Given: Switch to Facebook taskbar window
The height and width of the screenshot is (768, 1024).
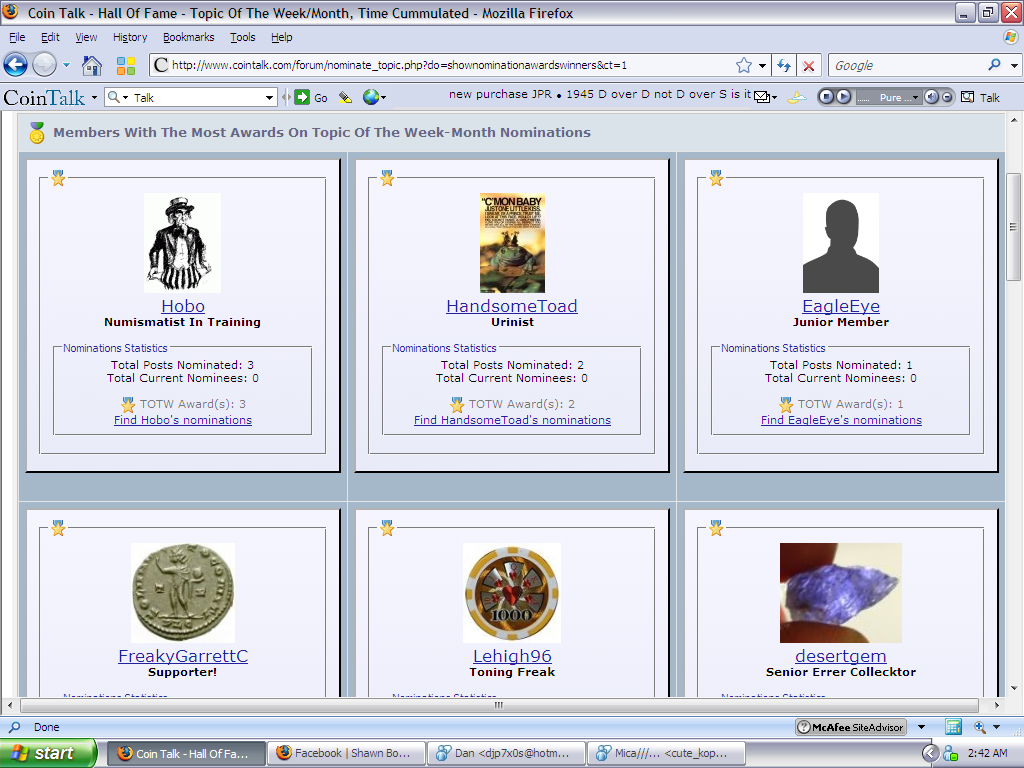Looking at the screenshot, I should click(x=346, y=754).
